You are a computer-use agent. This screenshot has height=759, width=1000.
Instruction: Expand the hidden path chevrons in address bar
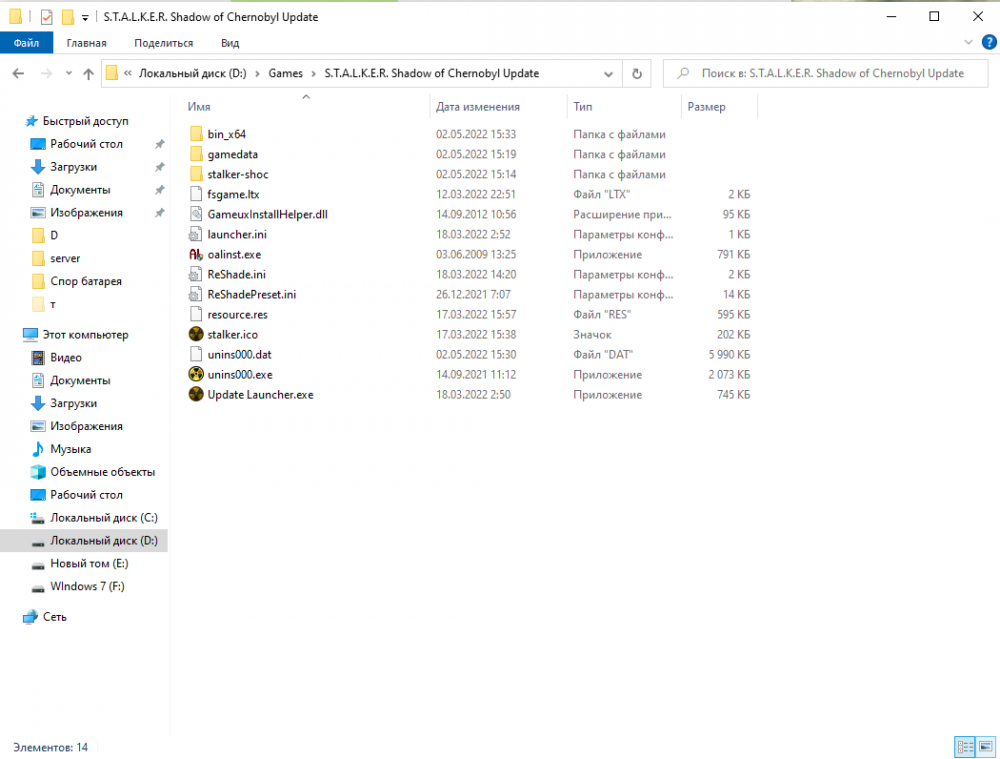pos(128,73)
